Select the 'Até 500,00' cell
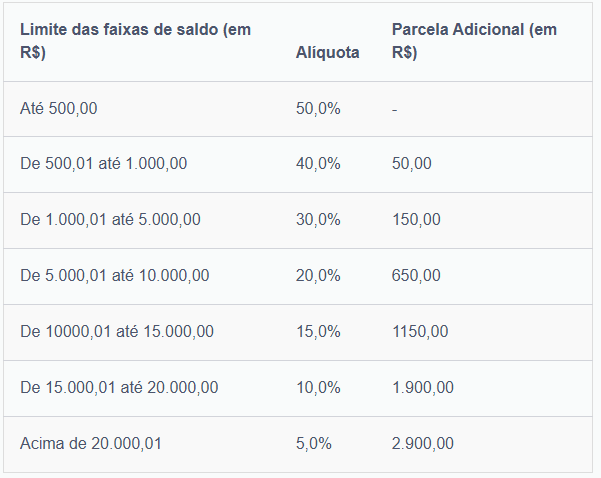 click(59, 108)
